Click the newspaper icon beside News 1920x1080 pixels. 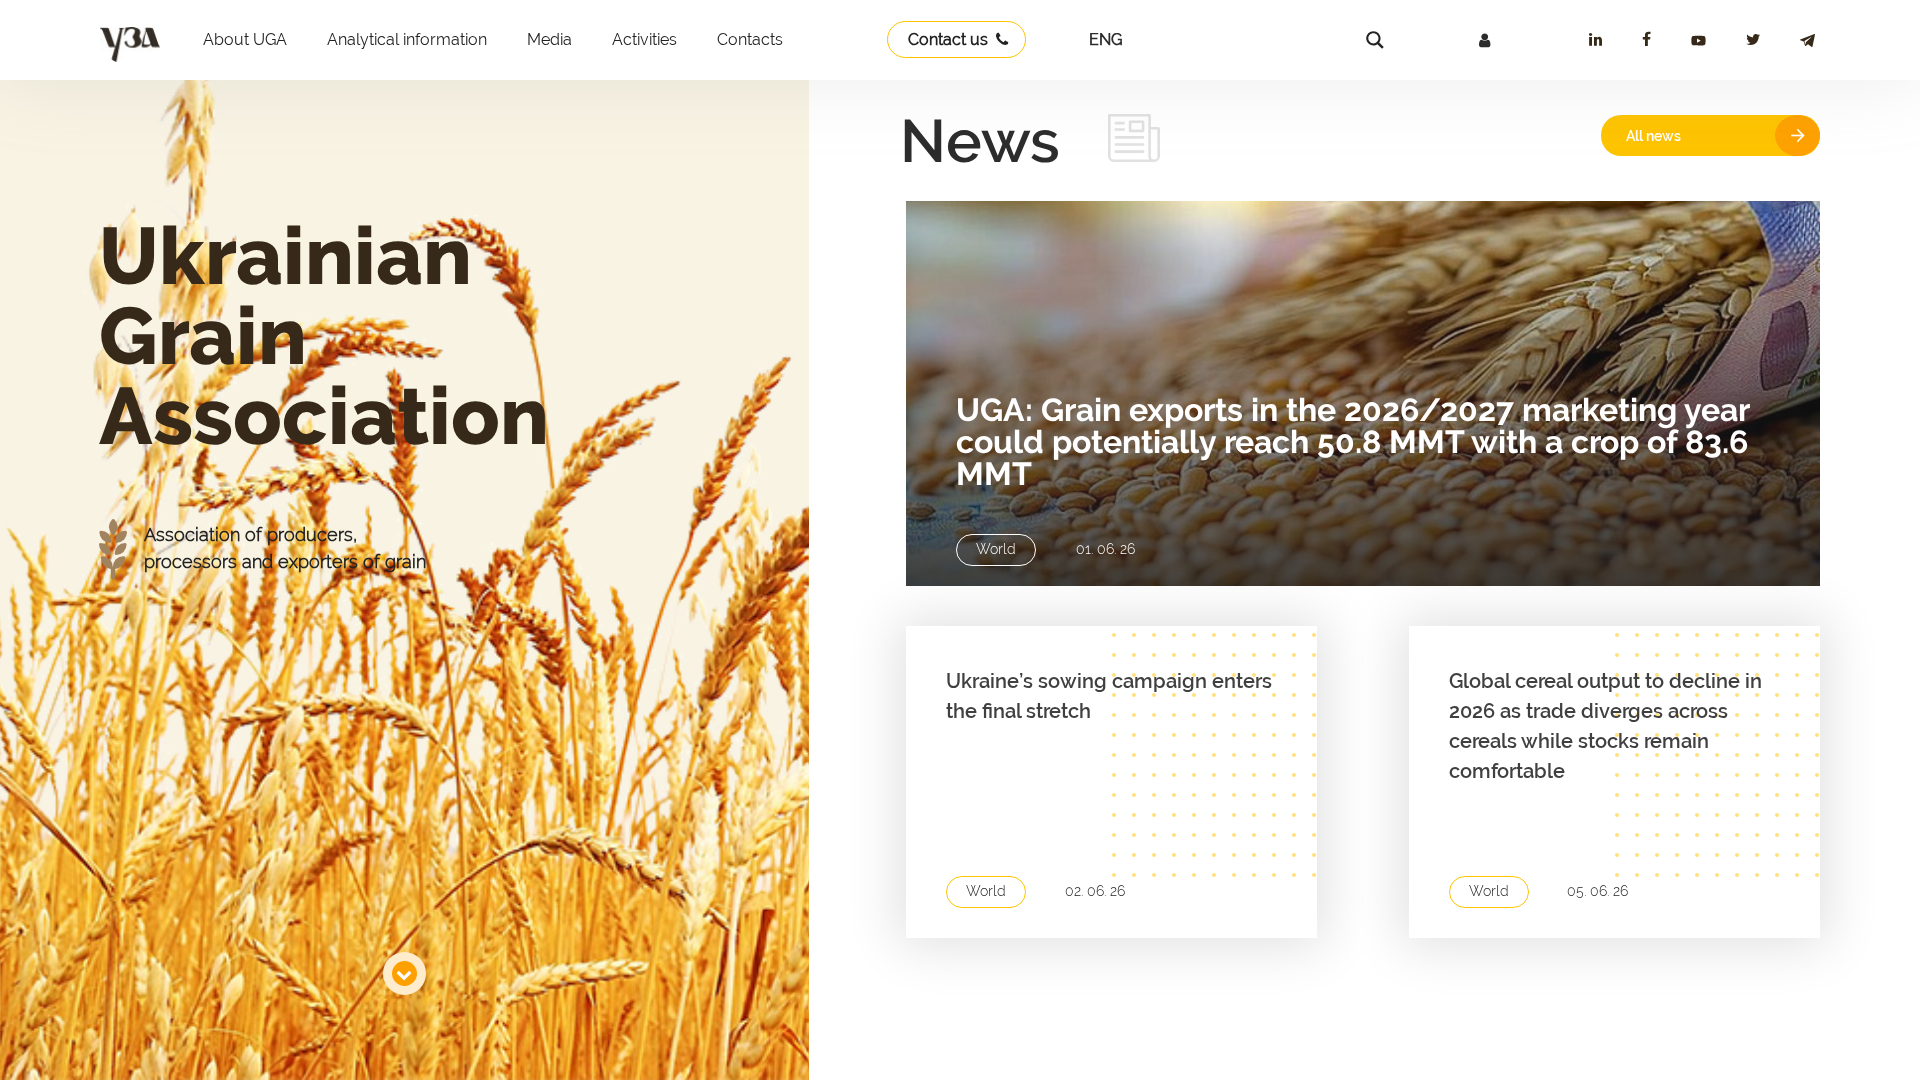click(1134, 138)
